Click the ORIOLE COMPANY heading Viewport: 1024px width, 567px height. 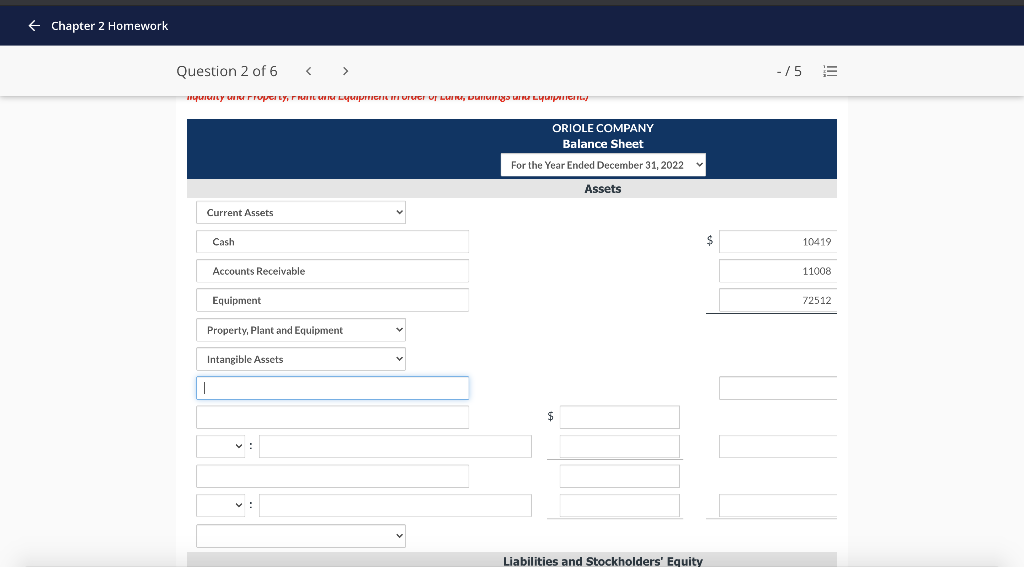(x=603, y=128)
